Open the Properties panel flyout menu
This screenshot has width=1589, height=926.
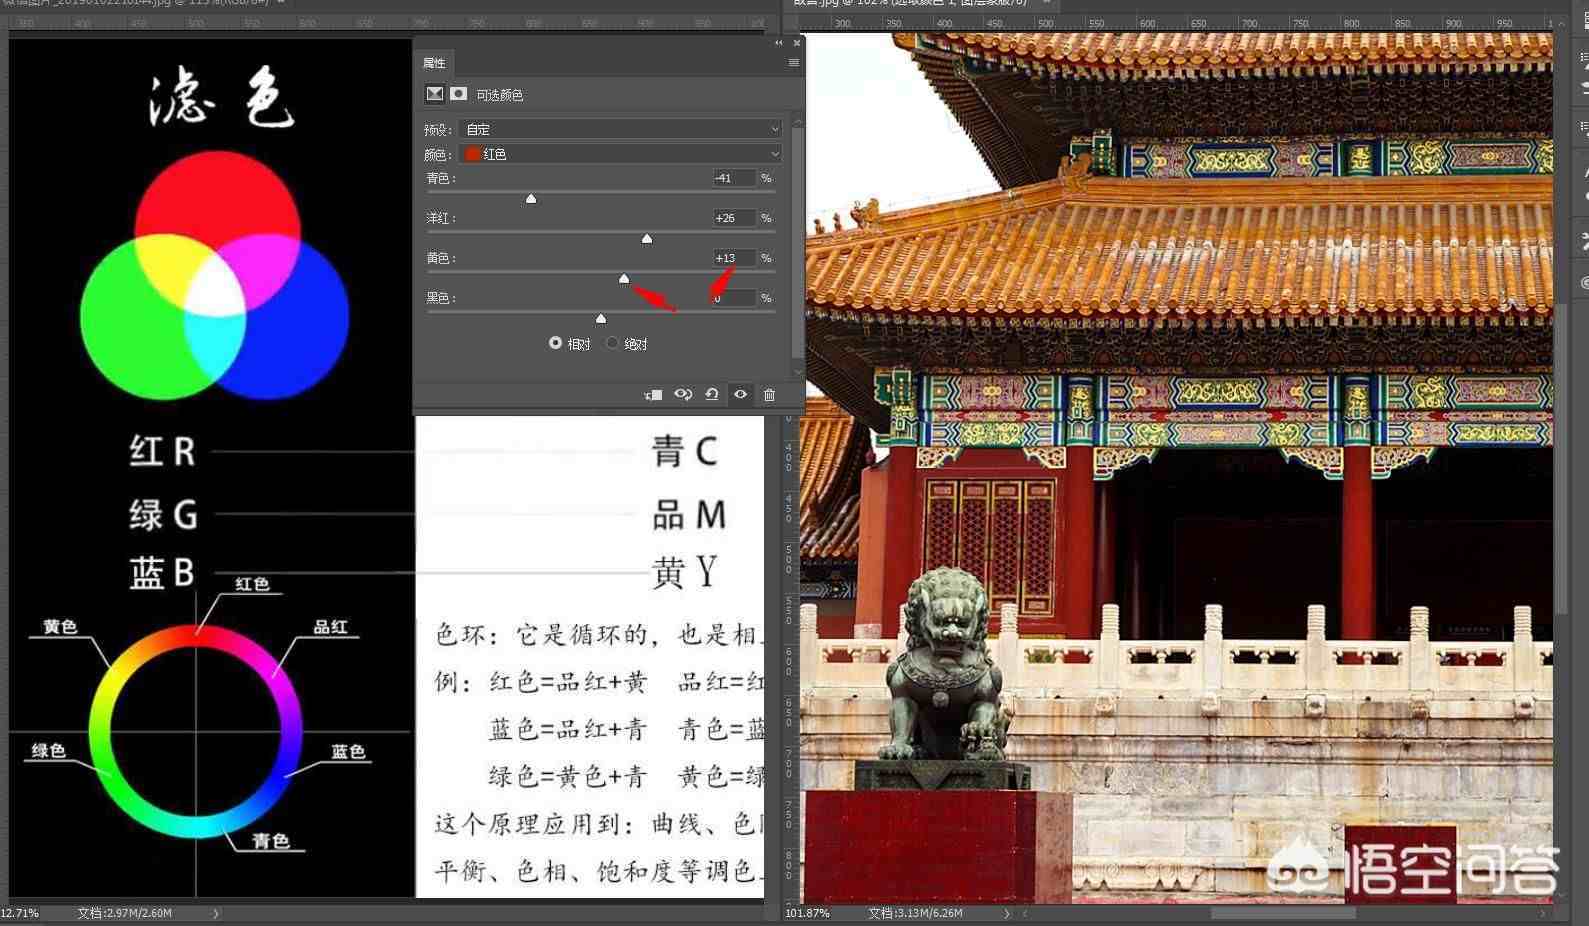(x=794, y=63)
